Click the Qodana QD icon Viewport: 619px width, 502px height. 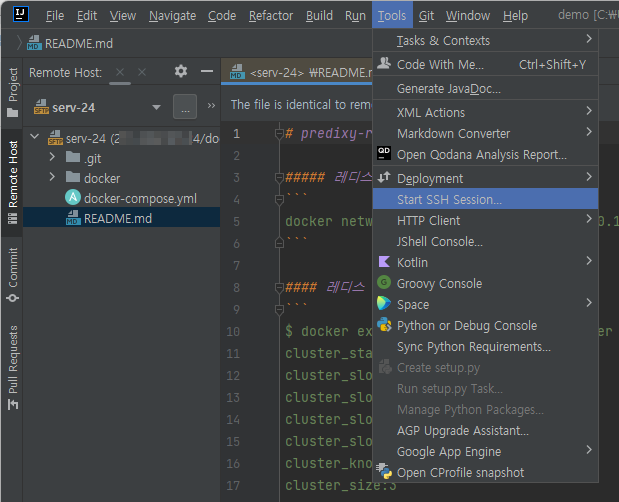384,154
